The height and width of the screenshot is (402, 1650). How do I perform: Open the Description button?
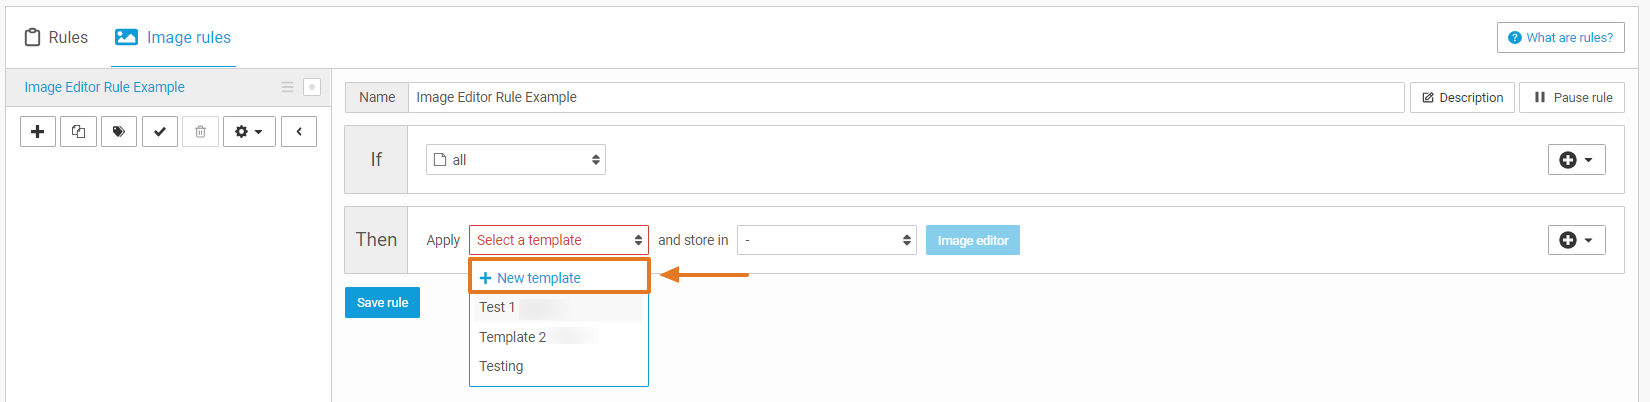(1462, 98)
